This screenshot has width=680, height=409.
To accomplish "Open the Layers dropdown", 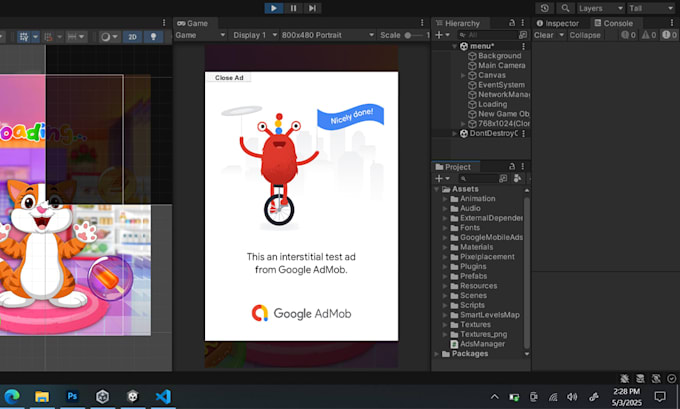I will point(601,8).
